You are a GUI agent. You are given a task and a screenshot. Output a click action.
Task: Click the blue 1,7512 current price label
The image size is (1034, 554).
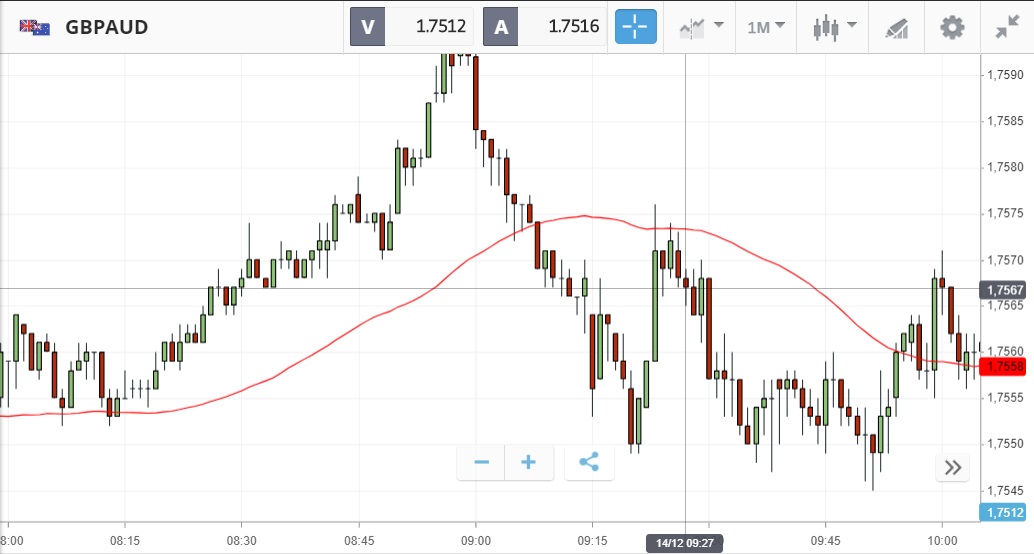(x=1004, y=513)
